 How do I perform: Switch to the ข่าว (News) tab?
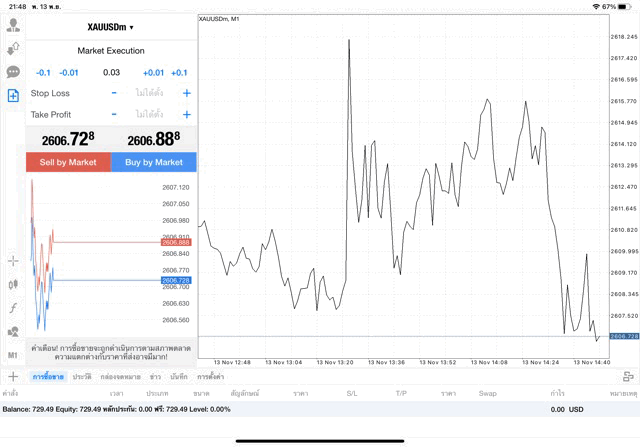(155, 376)
